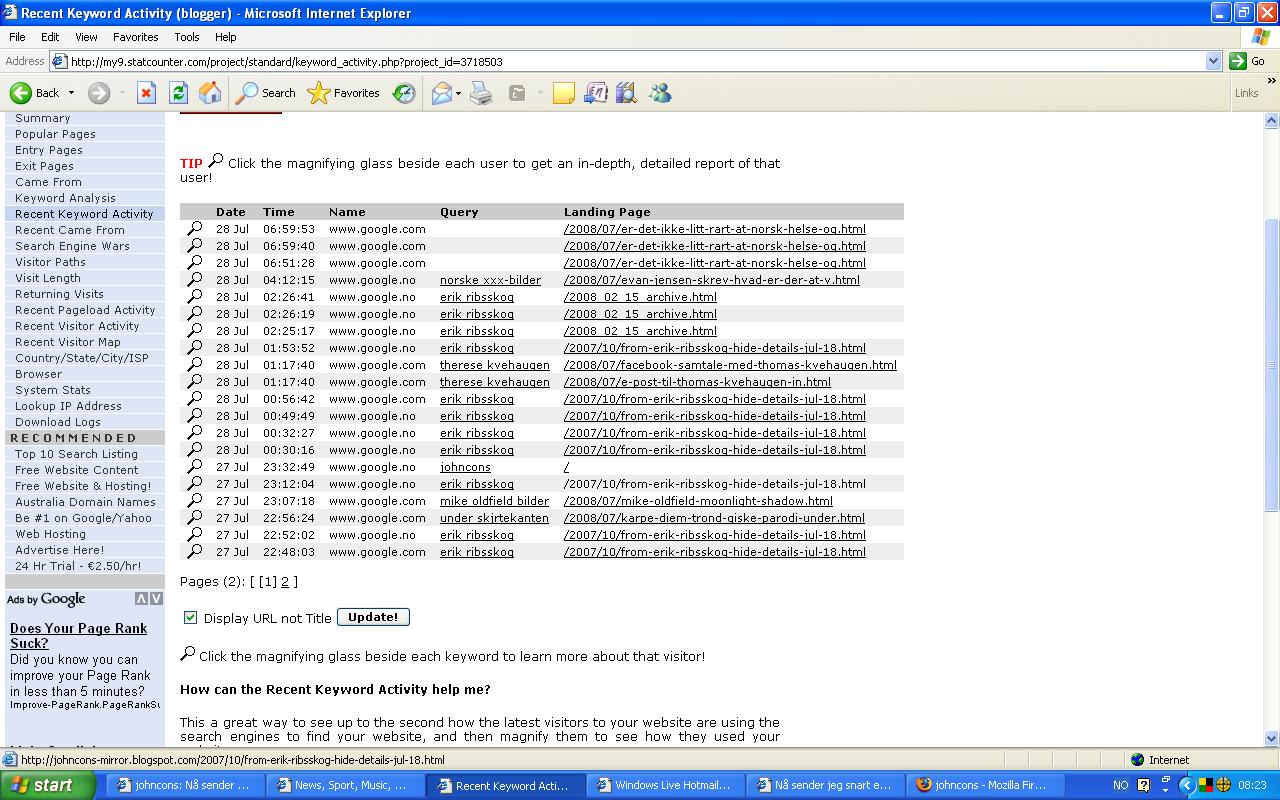Launch the Messenger people toolbar icon

pyautogui.click(x=660, y=93)
